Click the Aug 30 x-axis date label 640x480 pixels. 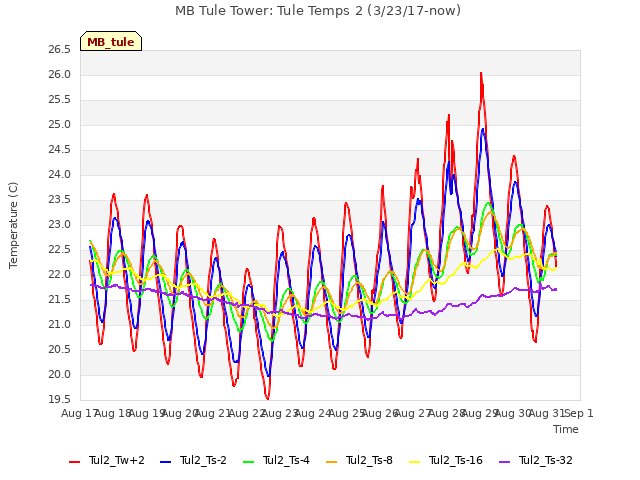coord(512,414)
